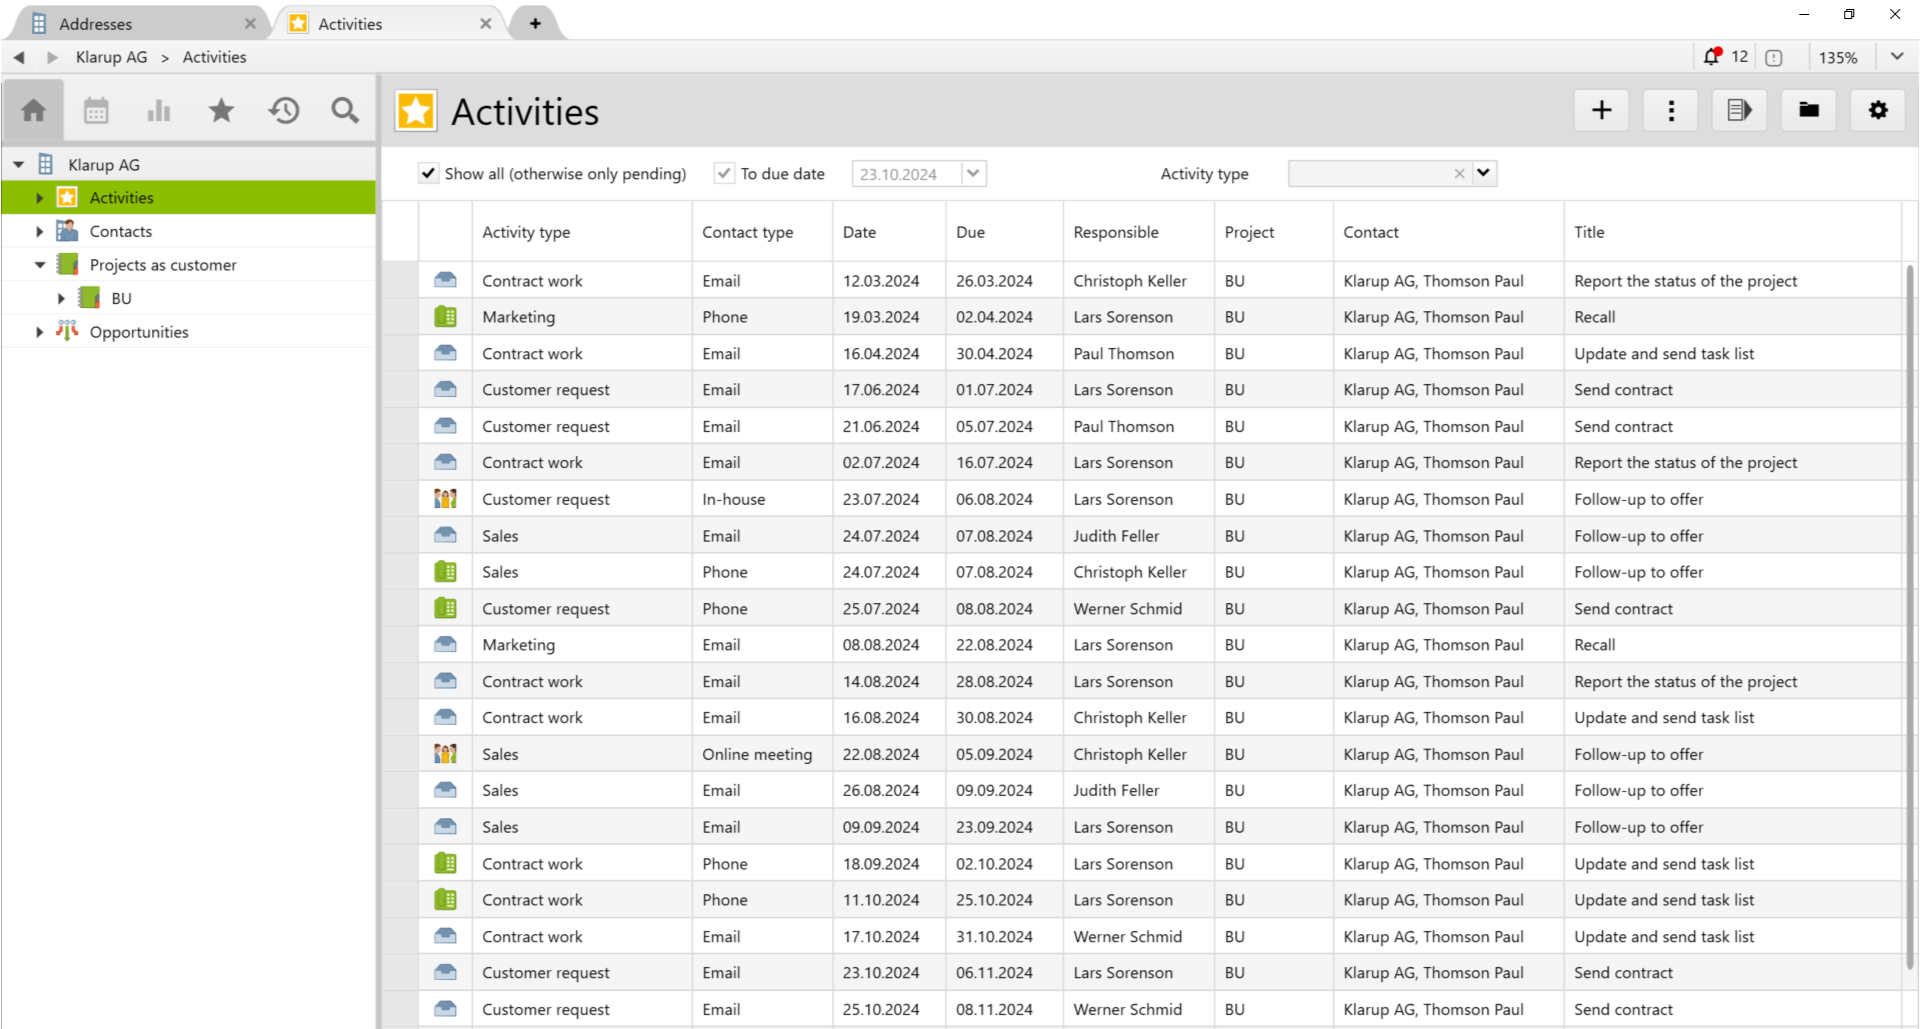Collapse the Projects as customer node
The width and height of the screenshot is (1920, 1029).
(39, 265)
